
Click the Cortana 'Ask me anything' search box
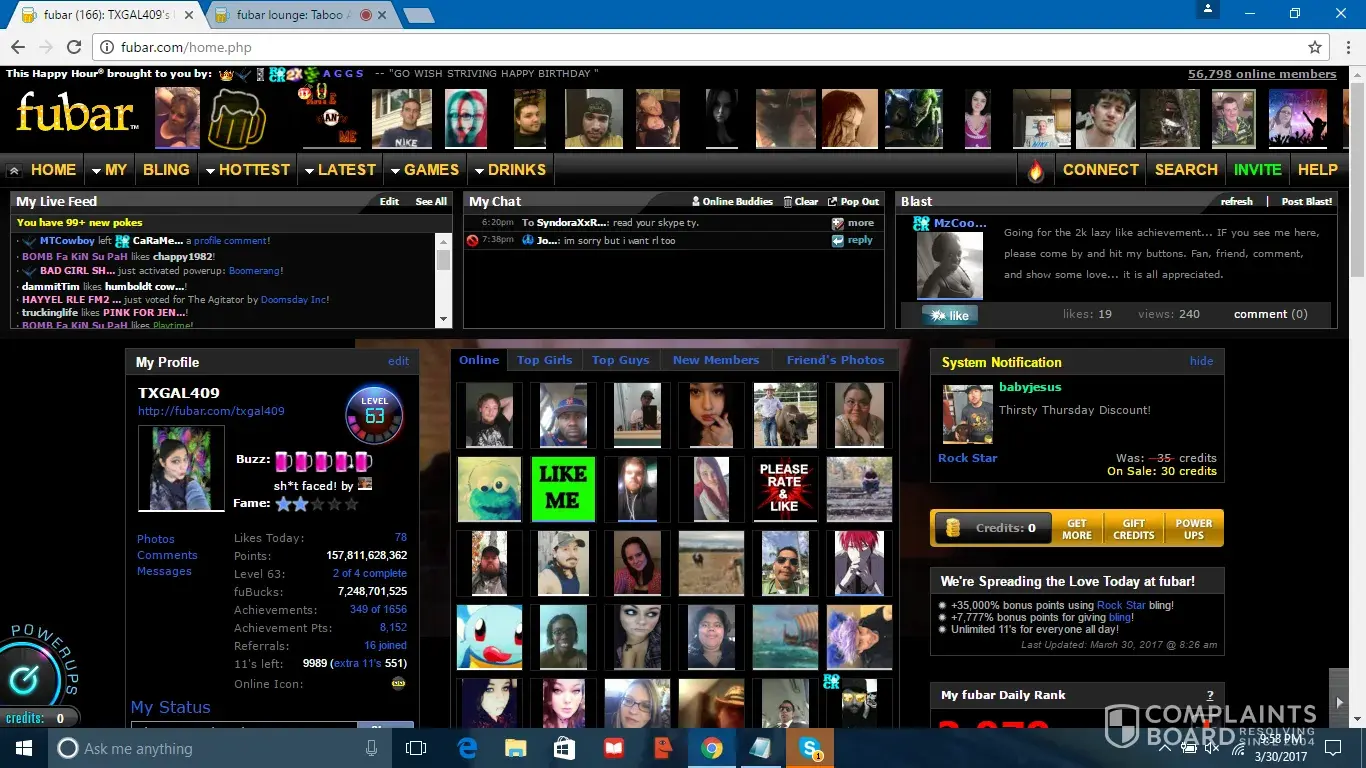tap(215, 748)
